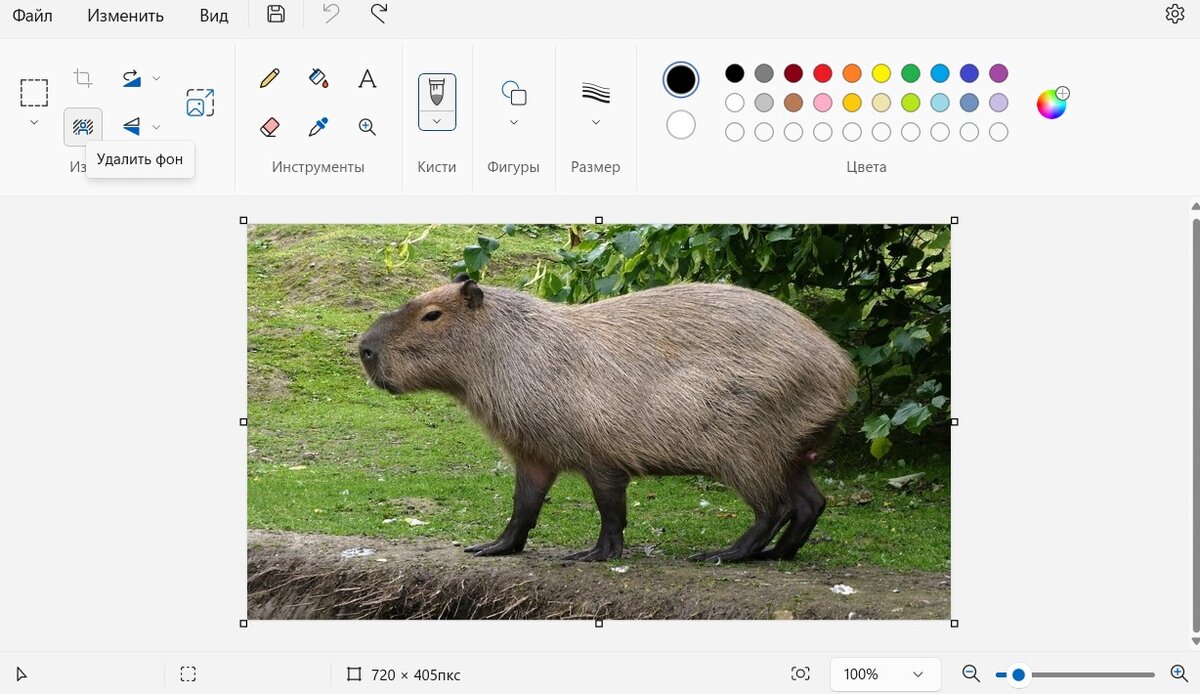The height and width of the screenshot is (694, 1200).
Task: Click the line Size (Размер) icon
Action: pos(596,93)
